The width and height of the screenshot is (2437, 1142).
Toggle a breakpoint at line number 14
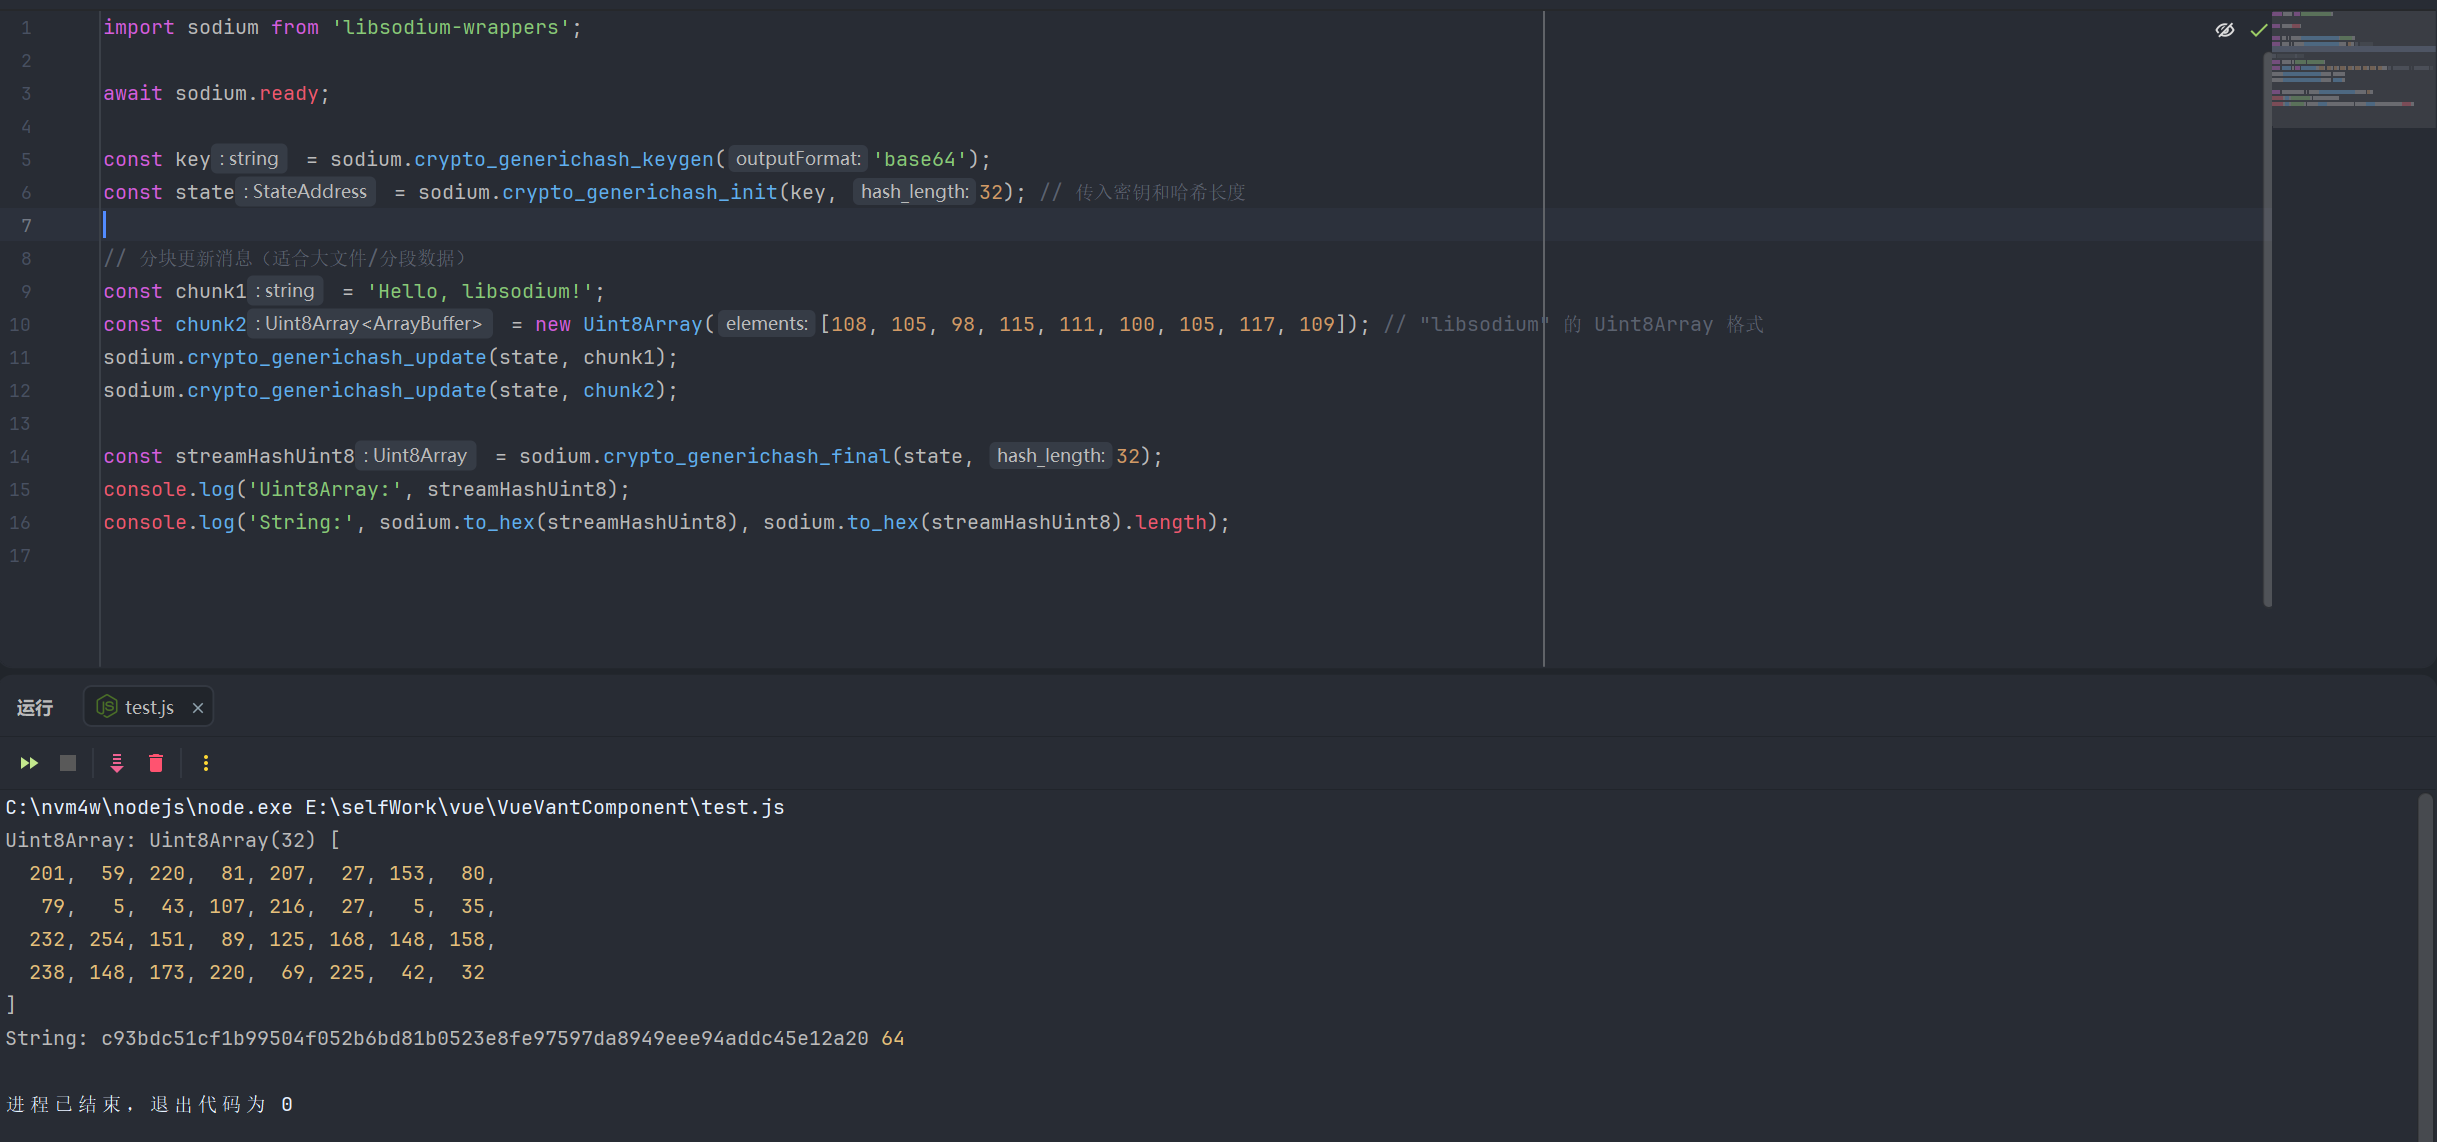pos(20,457)
